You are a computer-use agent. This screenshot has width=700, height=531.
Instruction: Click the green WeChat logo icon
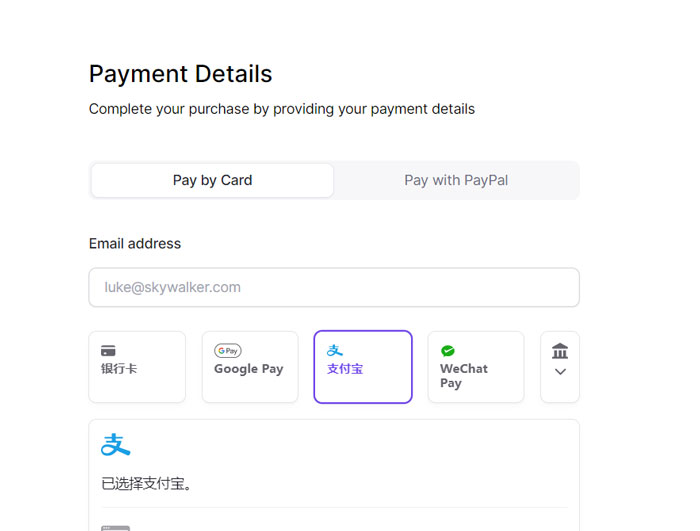pyautogui.click(x=448, y=351)
